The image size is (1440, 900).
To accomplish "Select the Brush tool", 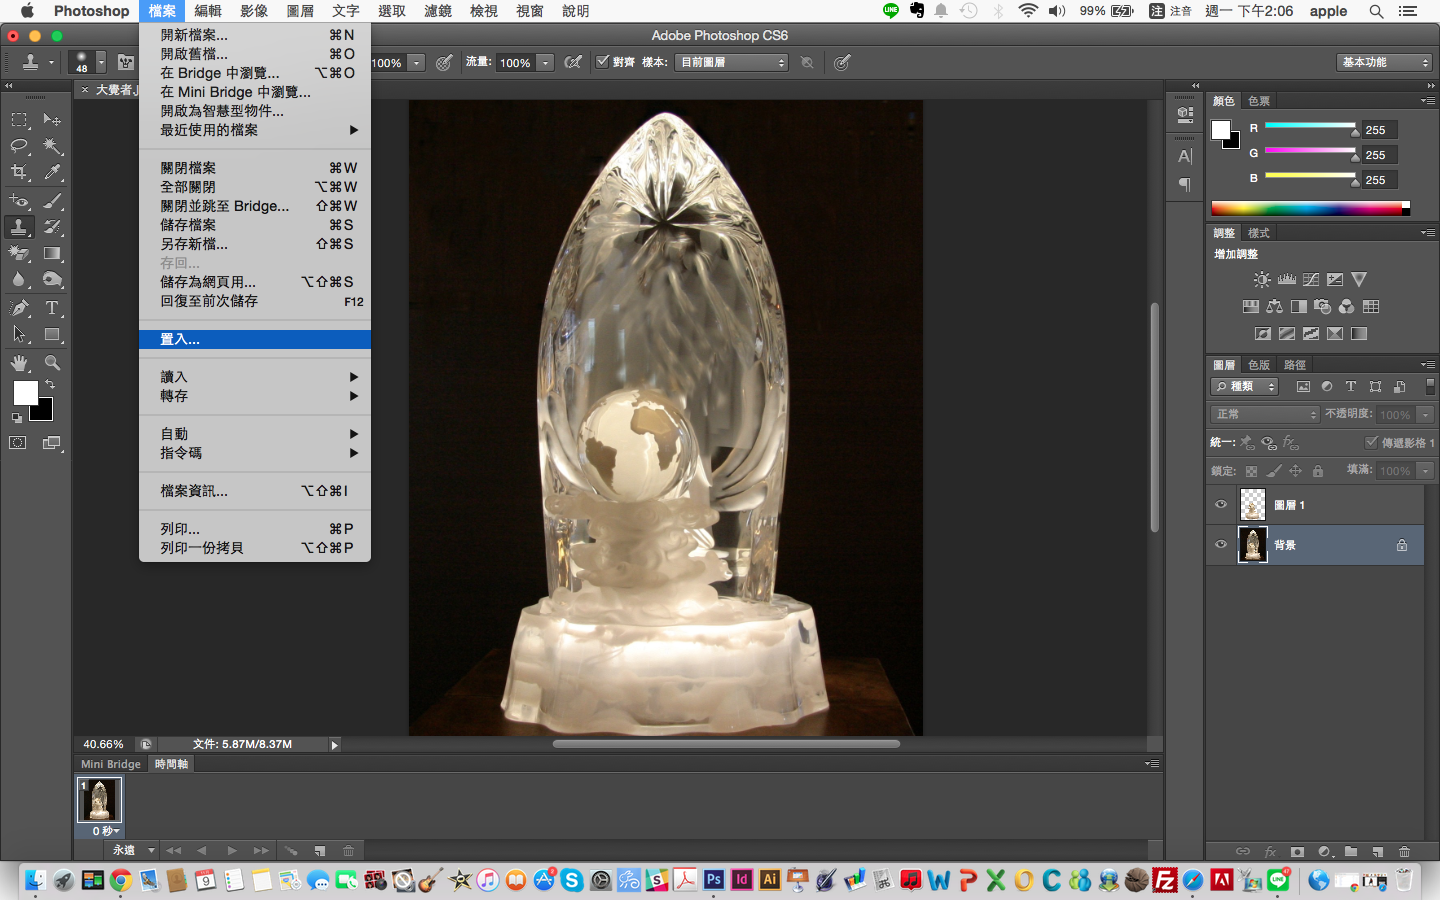I will click(52, 201).
